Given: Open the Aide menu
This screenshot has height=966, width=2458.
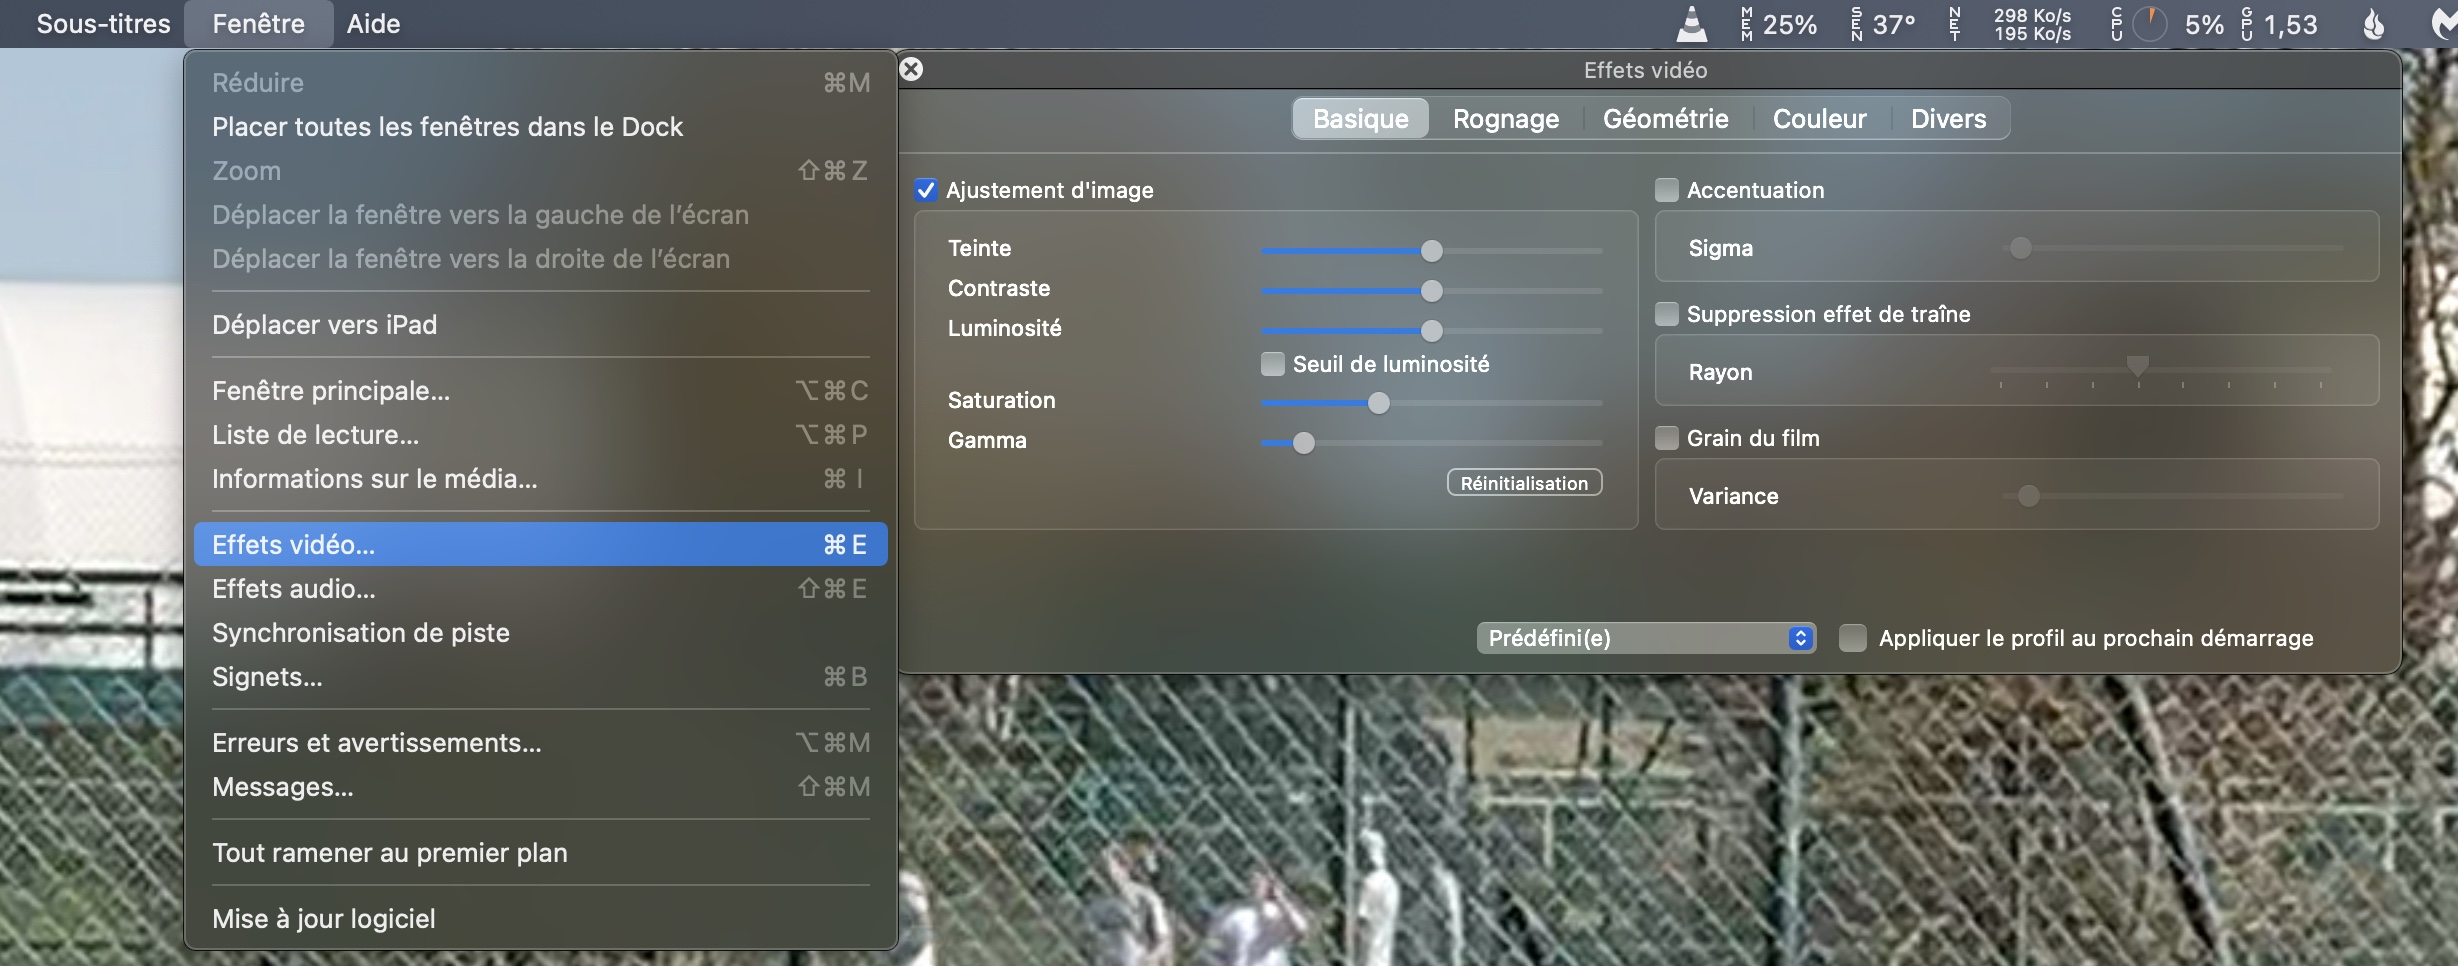Looking at the screenshot, I should (x=374, y=24).
